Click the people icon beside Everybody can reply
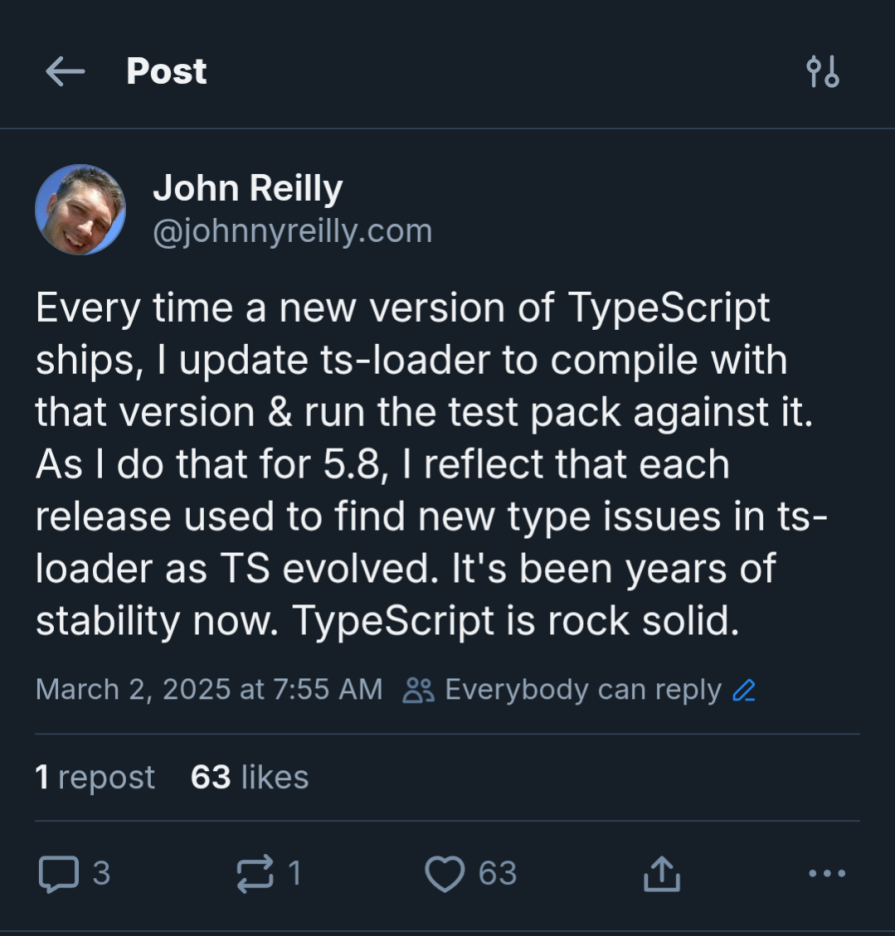This screenshot has width=895, height=936. [x=420, y=690]
